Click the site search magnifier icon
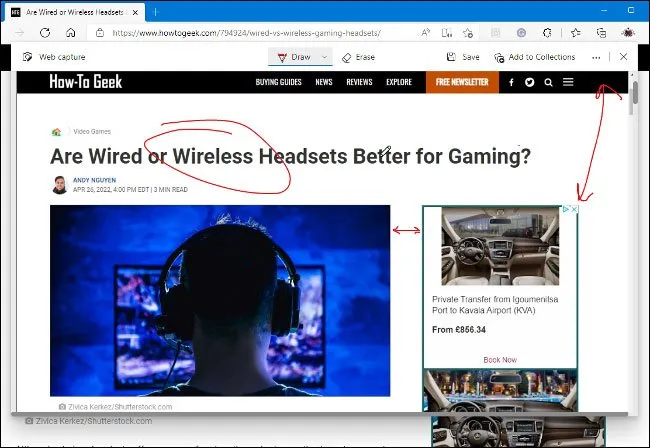 (x=548, y=82)
